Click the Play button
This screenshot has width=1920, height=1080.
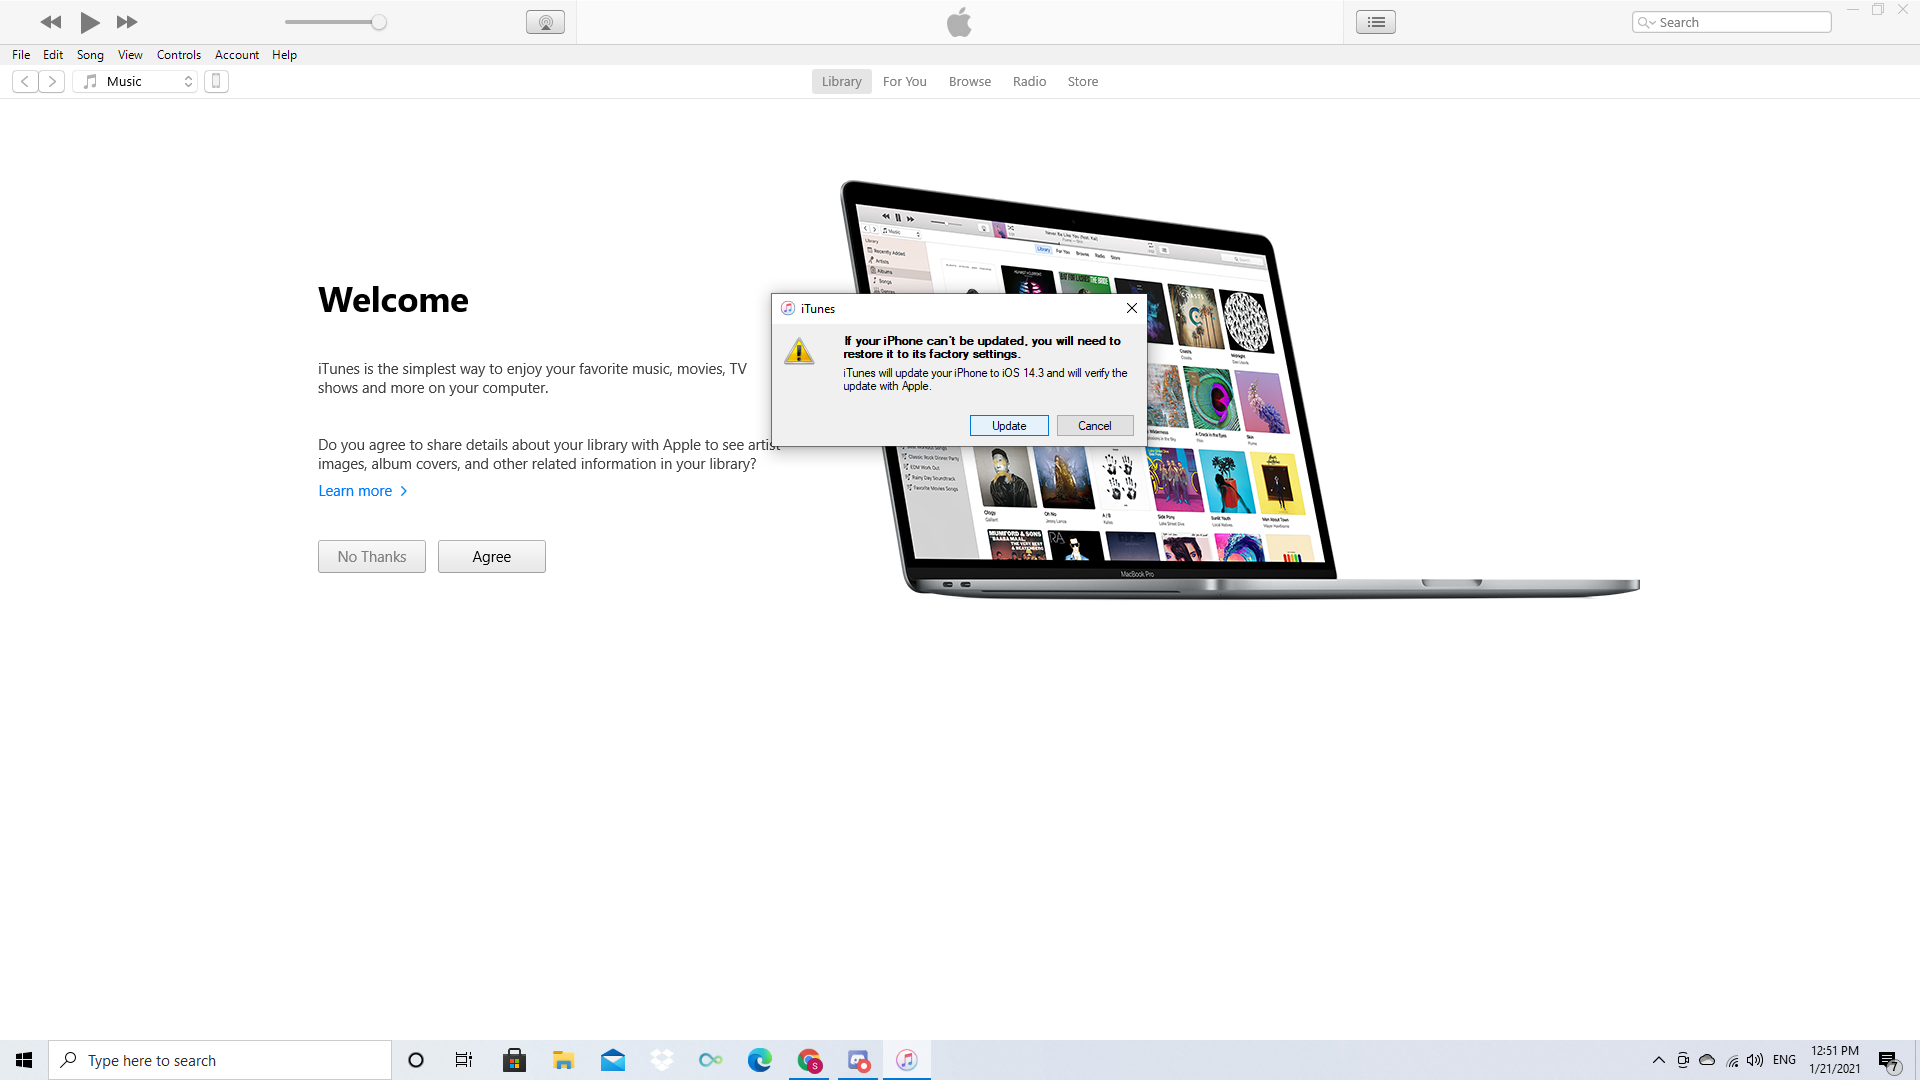tap(89, 22)
